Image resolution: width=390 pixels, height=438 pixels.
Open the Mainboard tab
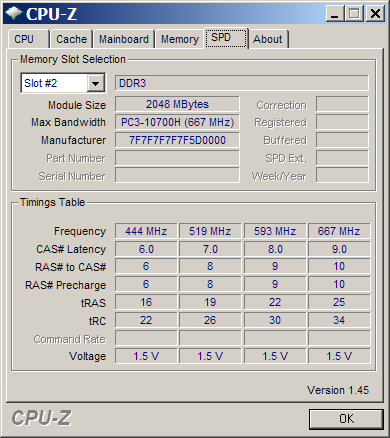click(x=124, y=39)
